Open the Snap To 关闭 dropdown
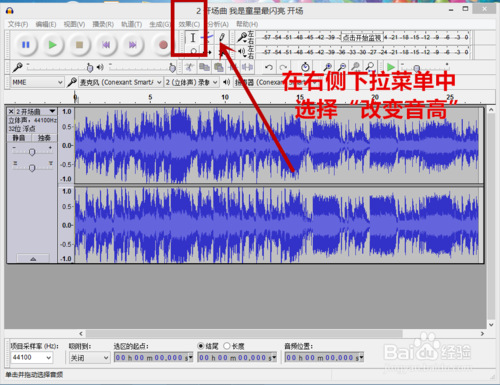This screenshot has height=385, width=500. 89,358
